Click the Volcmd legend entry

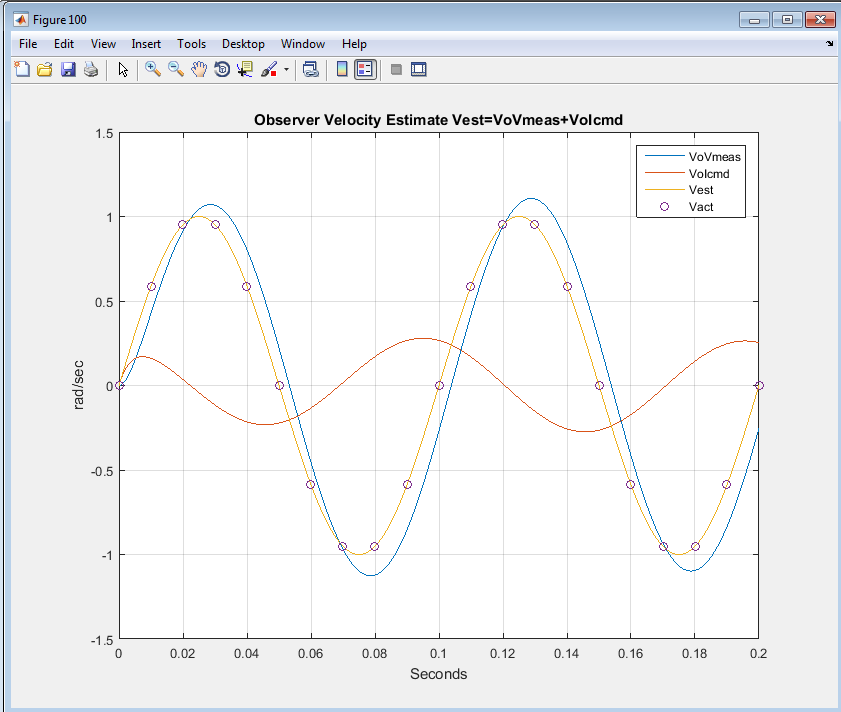(709, 173)
